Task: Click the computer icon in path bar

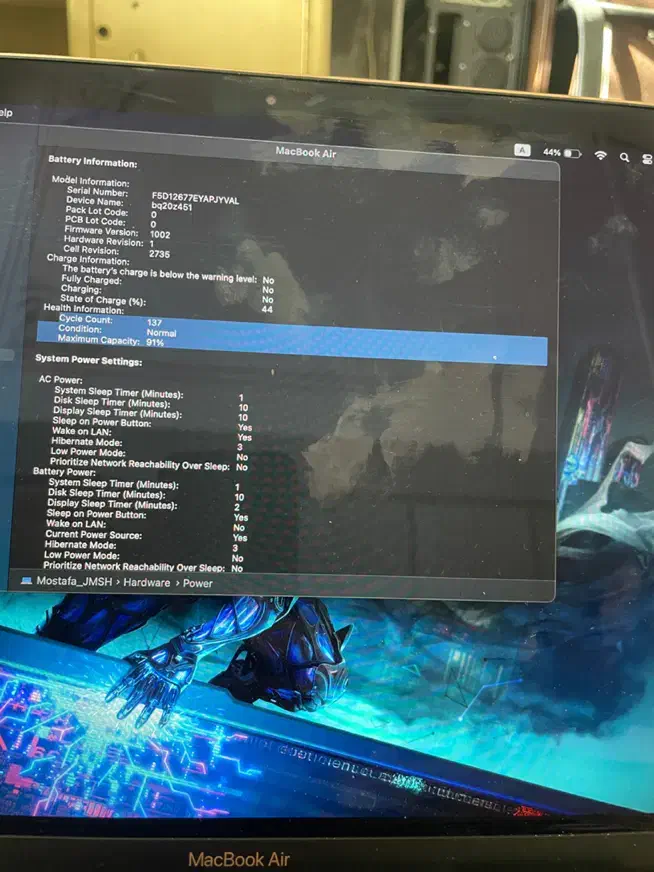Action: 26,581
